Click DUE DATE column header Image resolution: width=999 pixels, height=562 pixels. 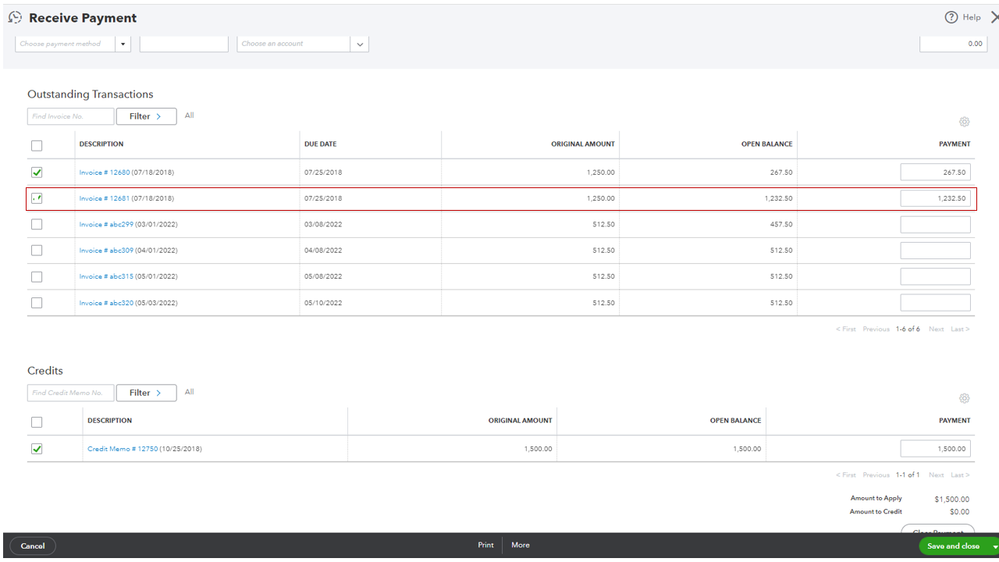coord(320,144)
